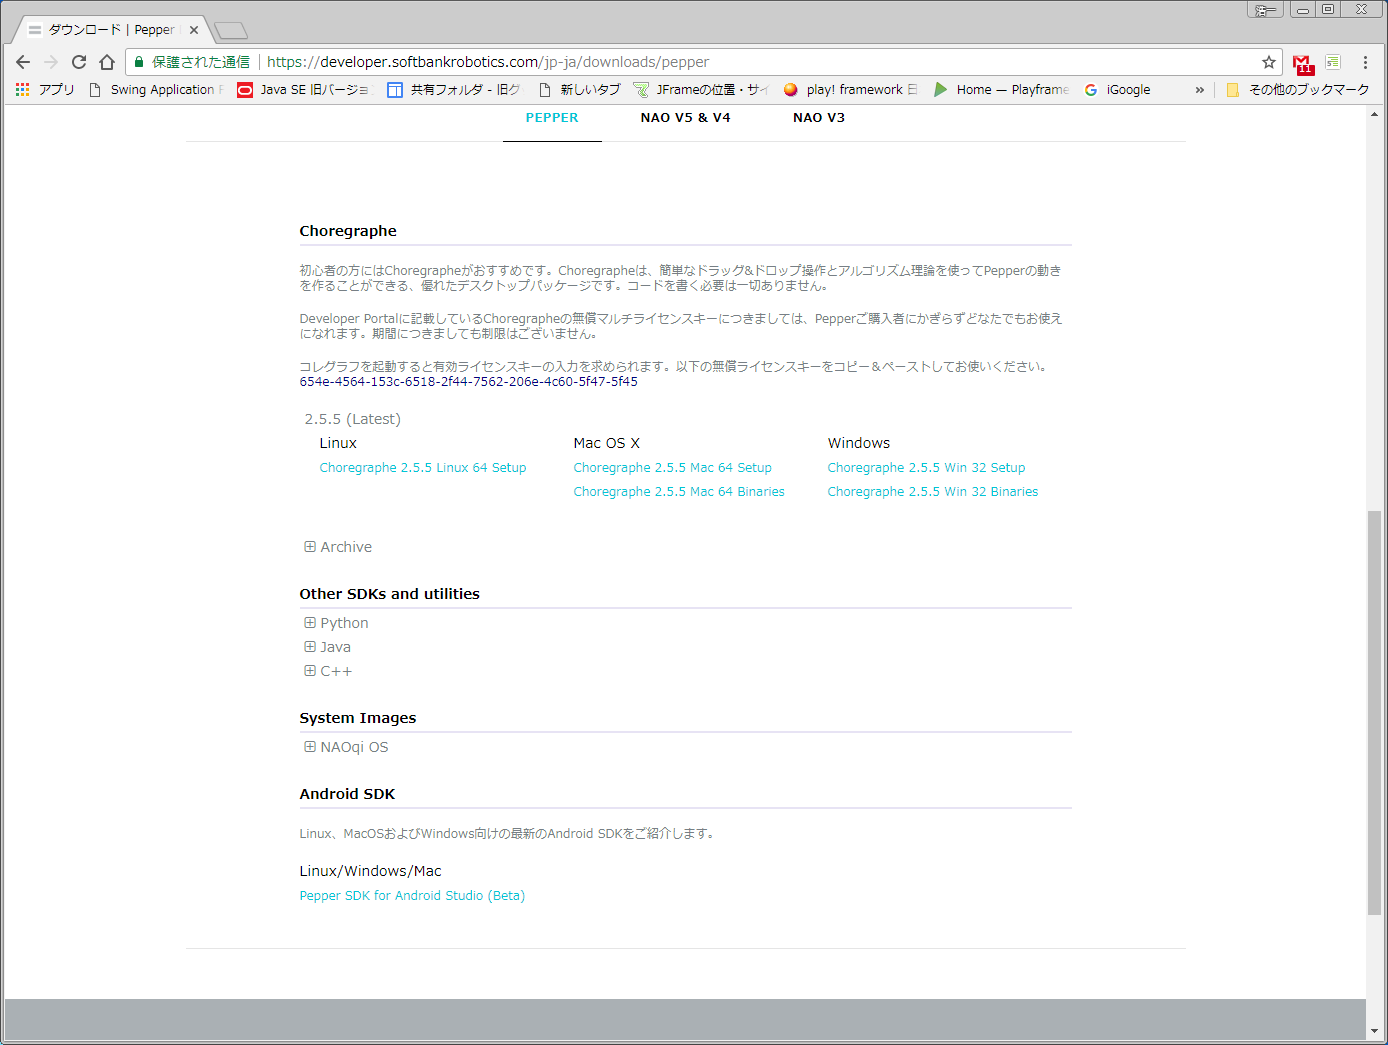Switch to the NAO V5 & V4 tab
This screenshot has height=1045, width=1388.
685,118
